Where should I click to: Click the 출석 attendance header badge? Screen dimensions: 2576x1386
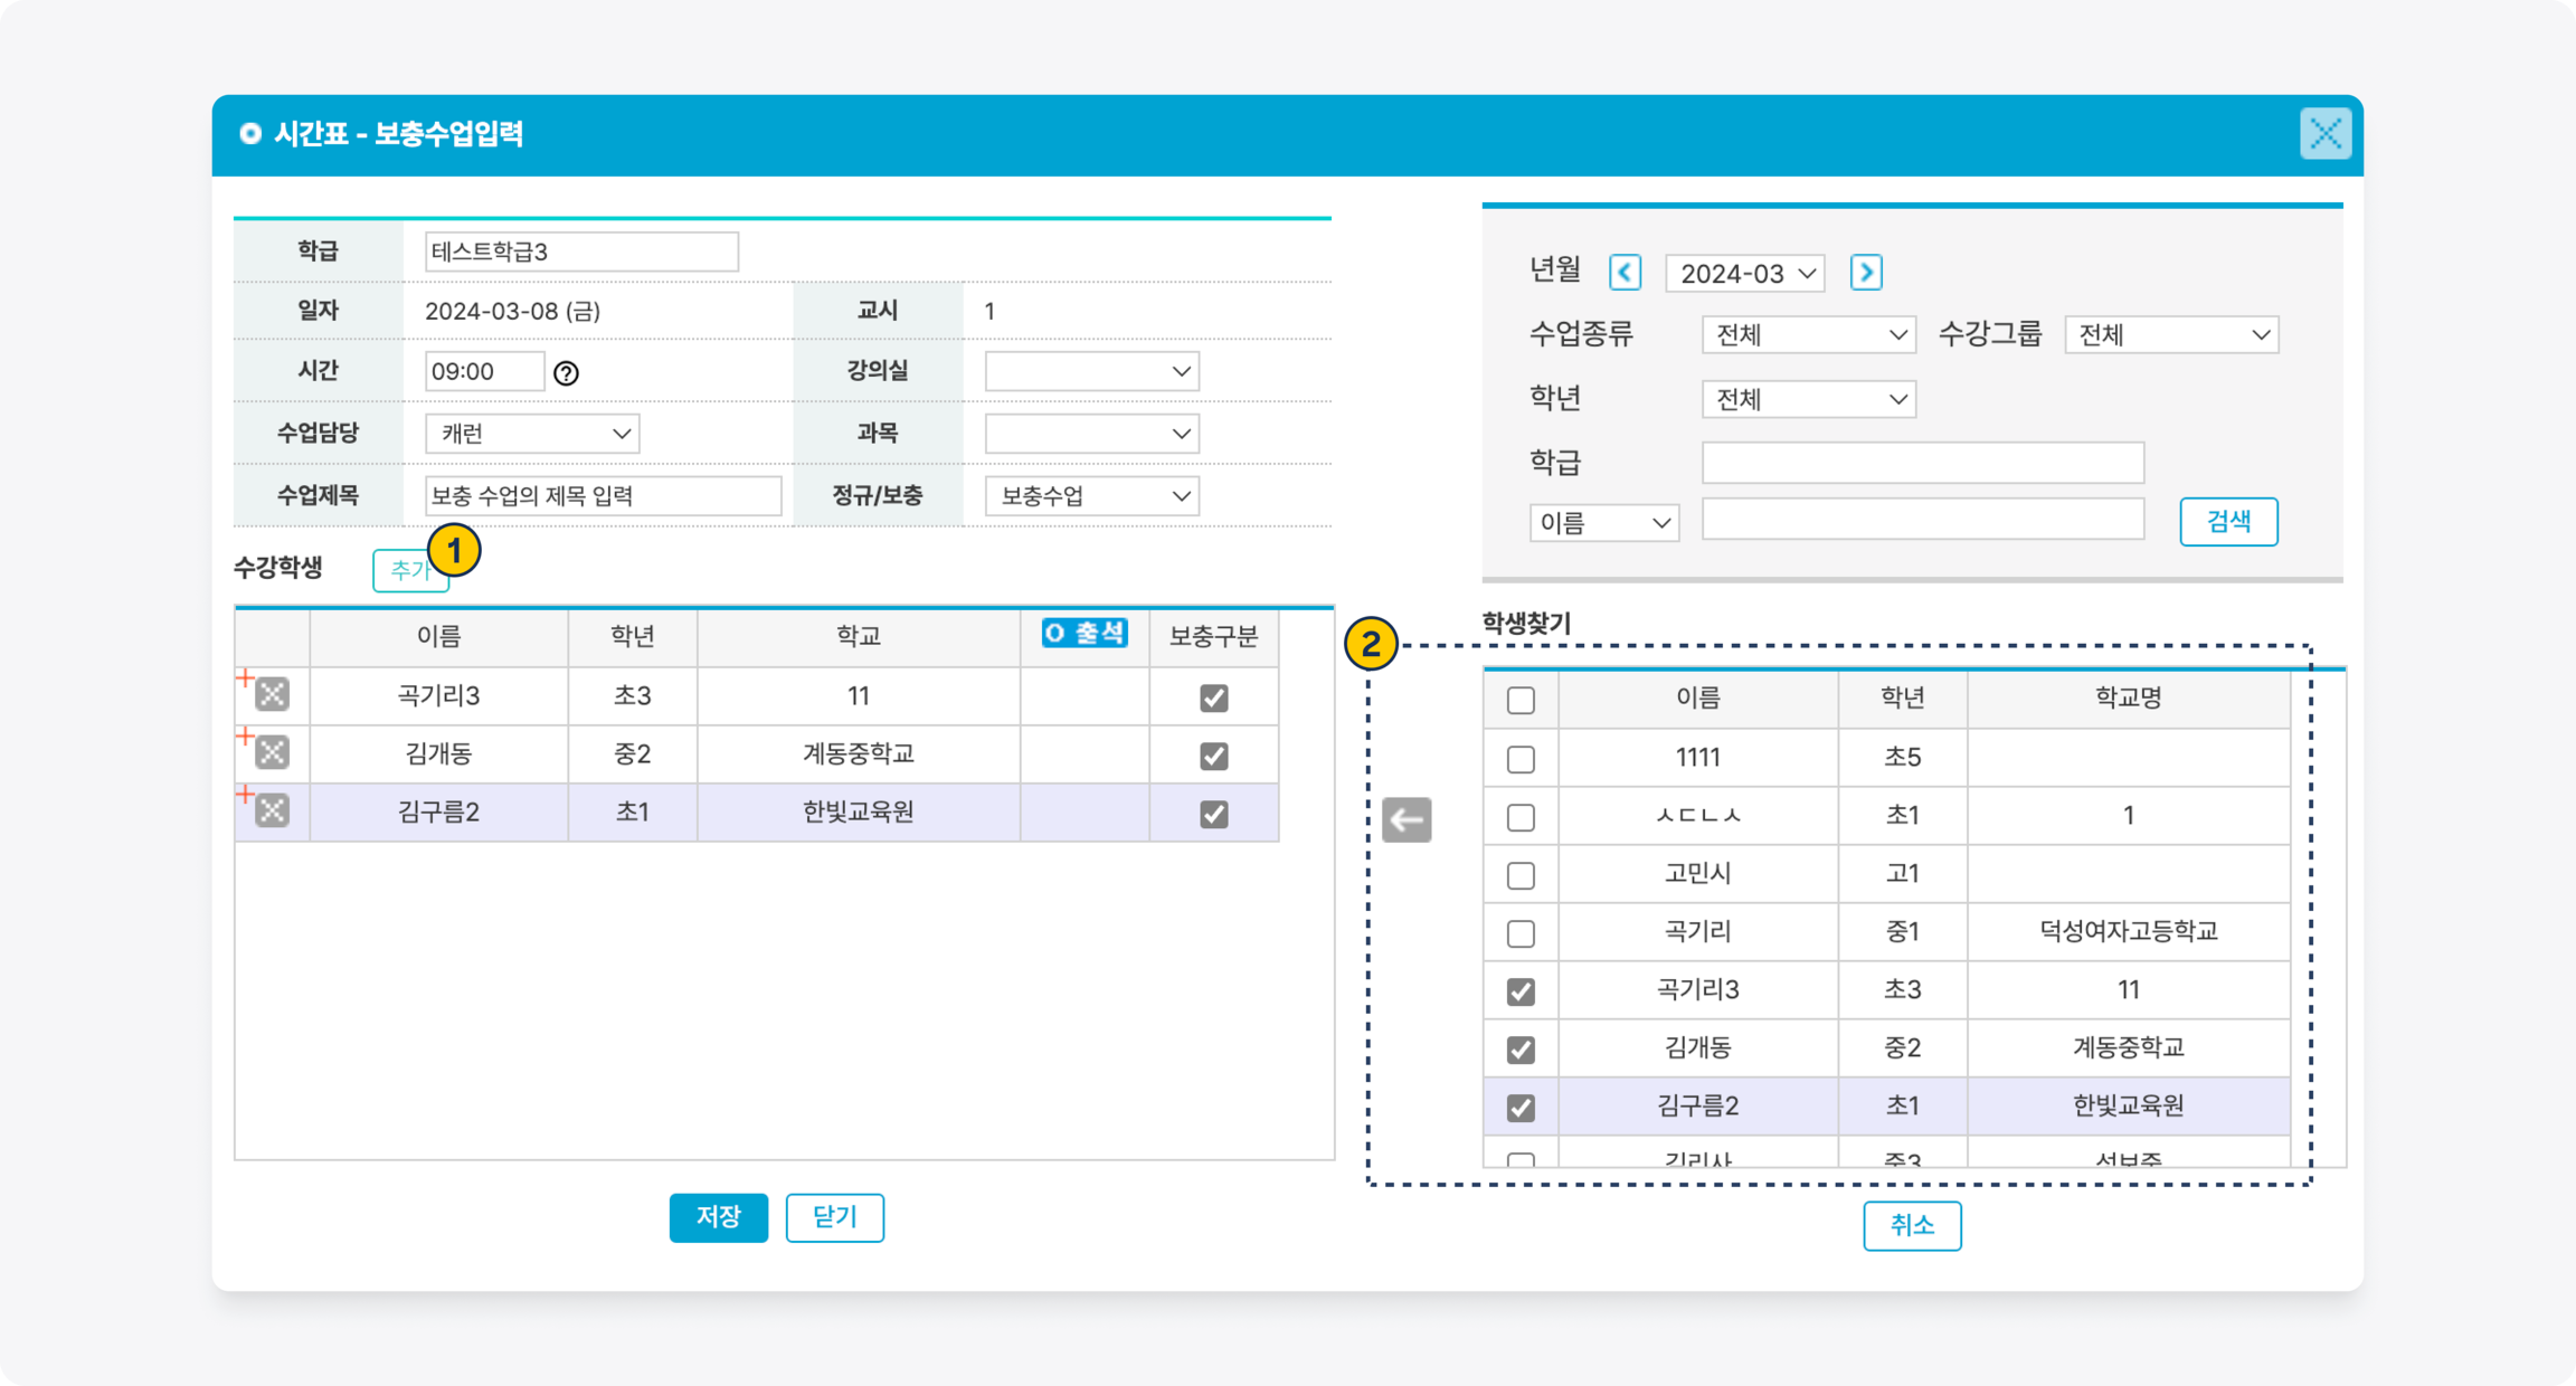click(1084, 633)
